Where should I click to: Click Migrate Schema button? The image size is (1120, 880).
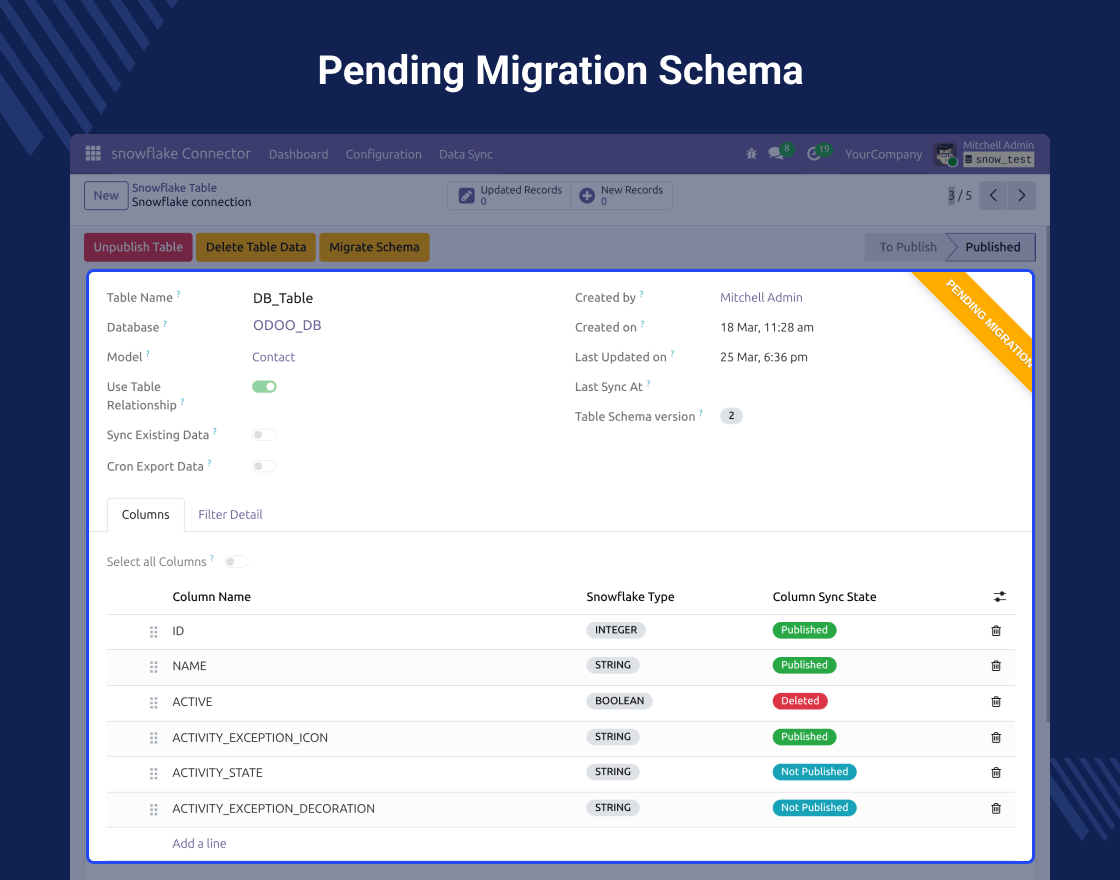click(374, 247)
